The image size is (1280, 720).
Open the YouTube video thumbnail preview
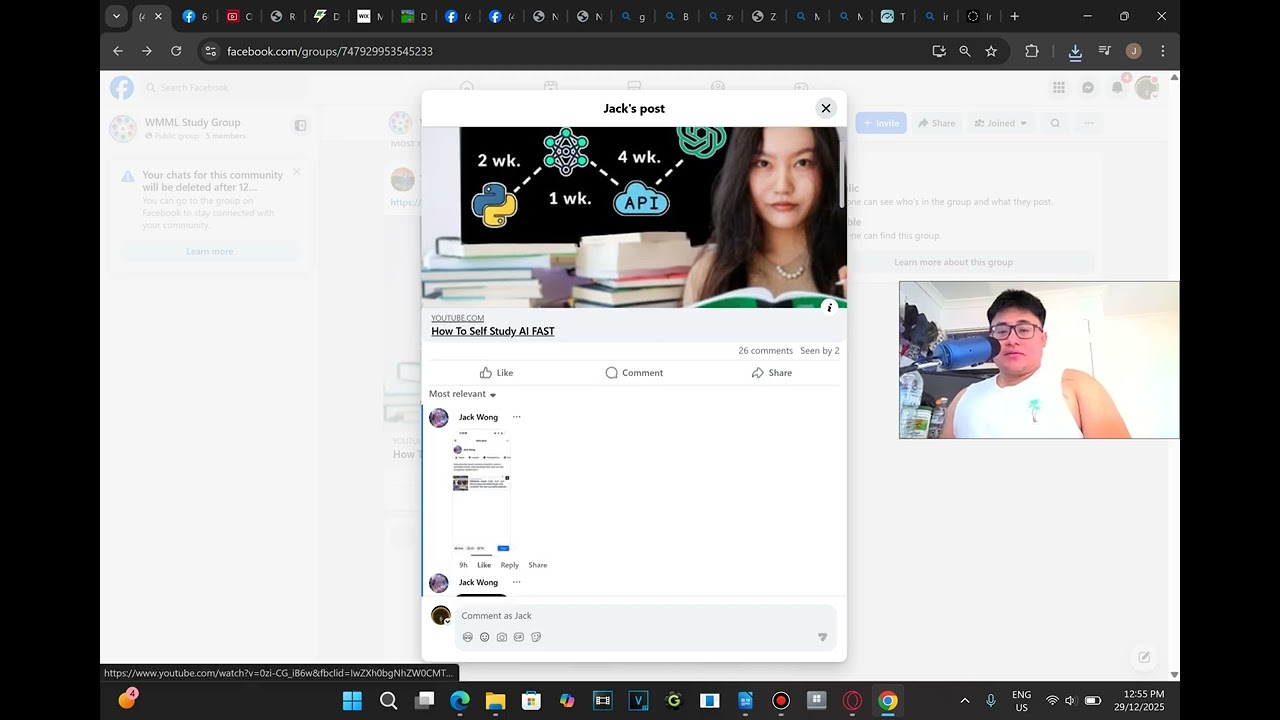tap(634, 217)
